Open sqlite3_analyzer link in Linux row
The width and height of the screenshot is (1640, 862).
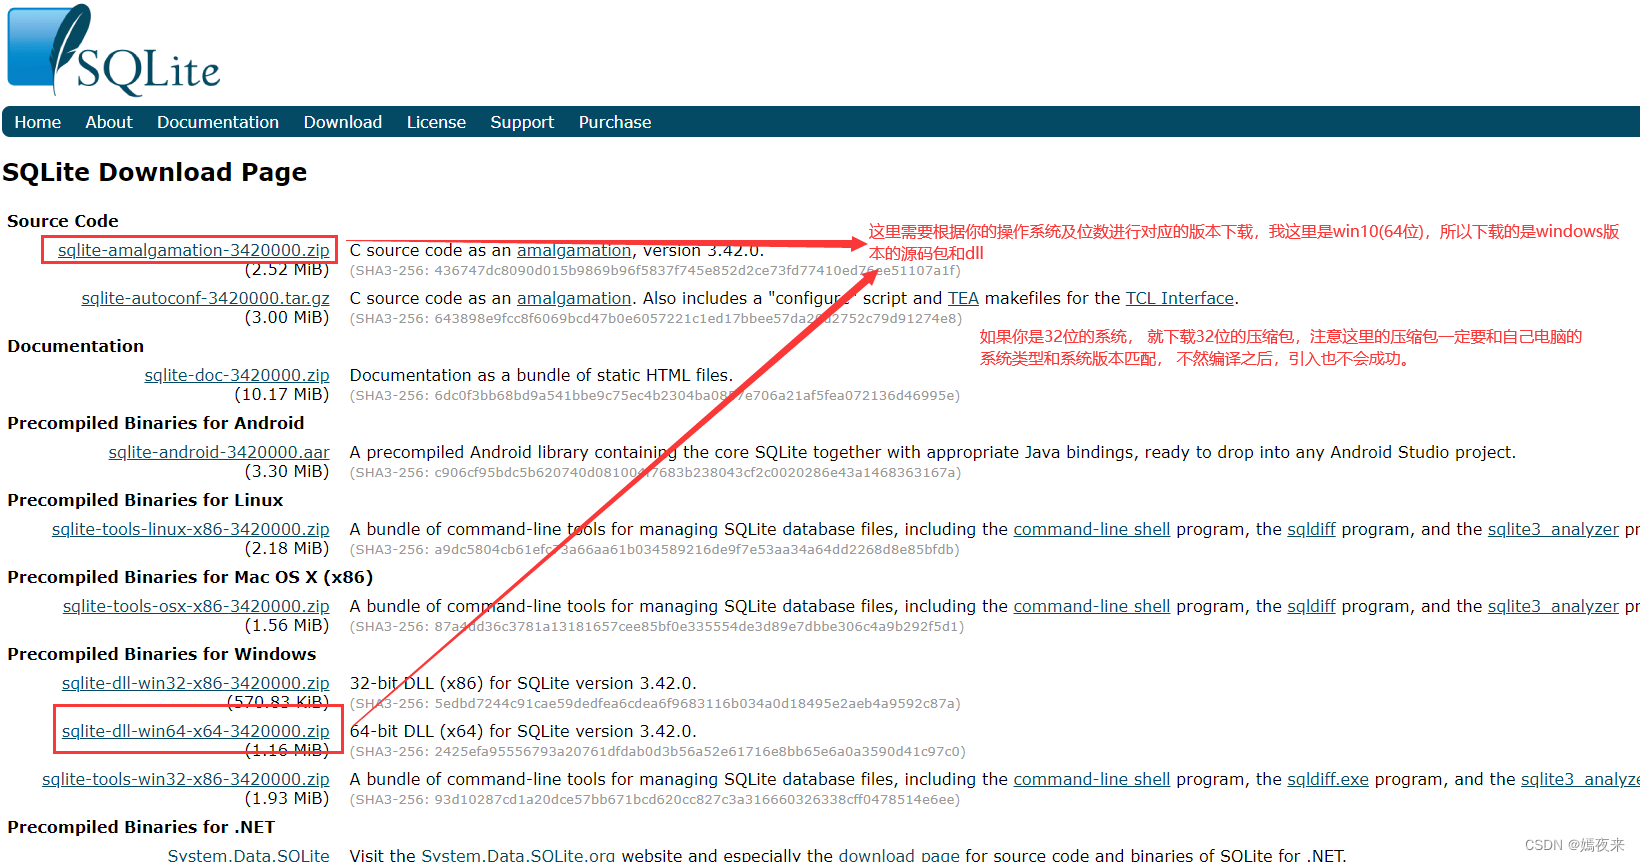click(1553, 529)
